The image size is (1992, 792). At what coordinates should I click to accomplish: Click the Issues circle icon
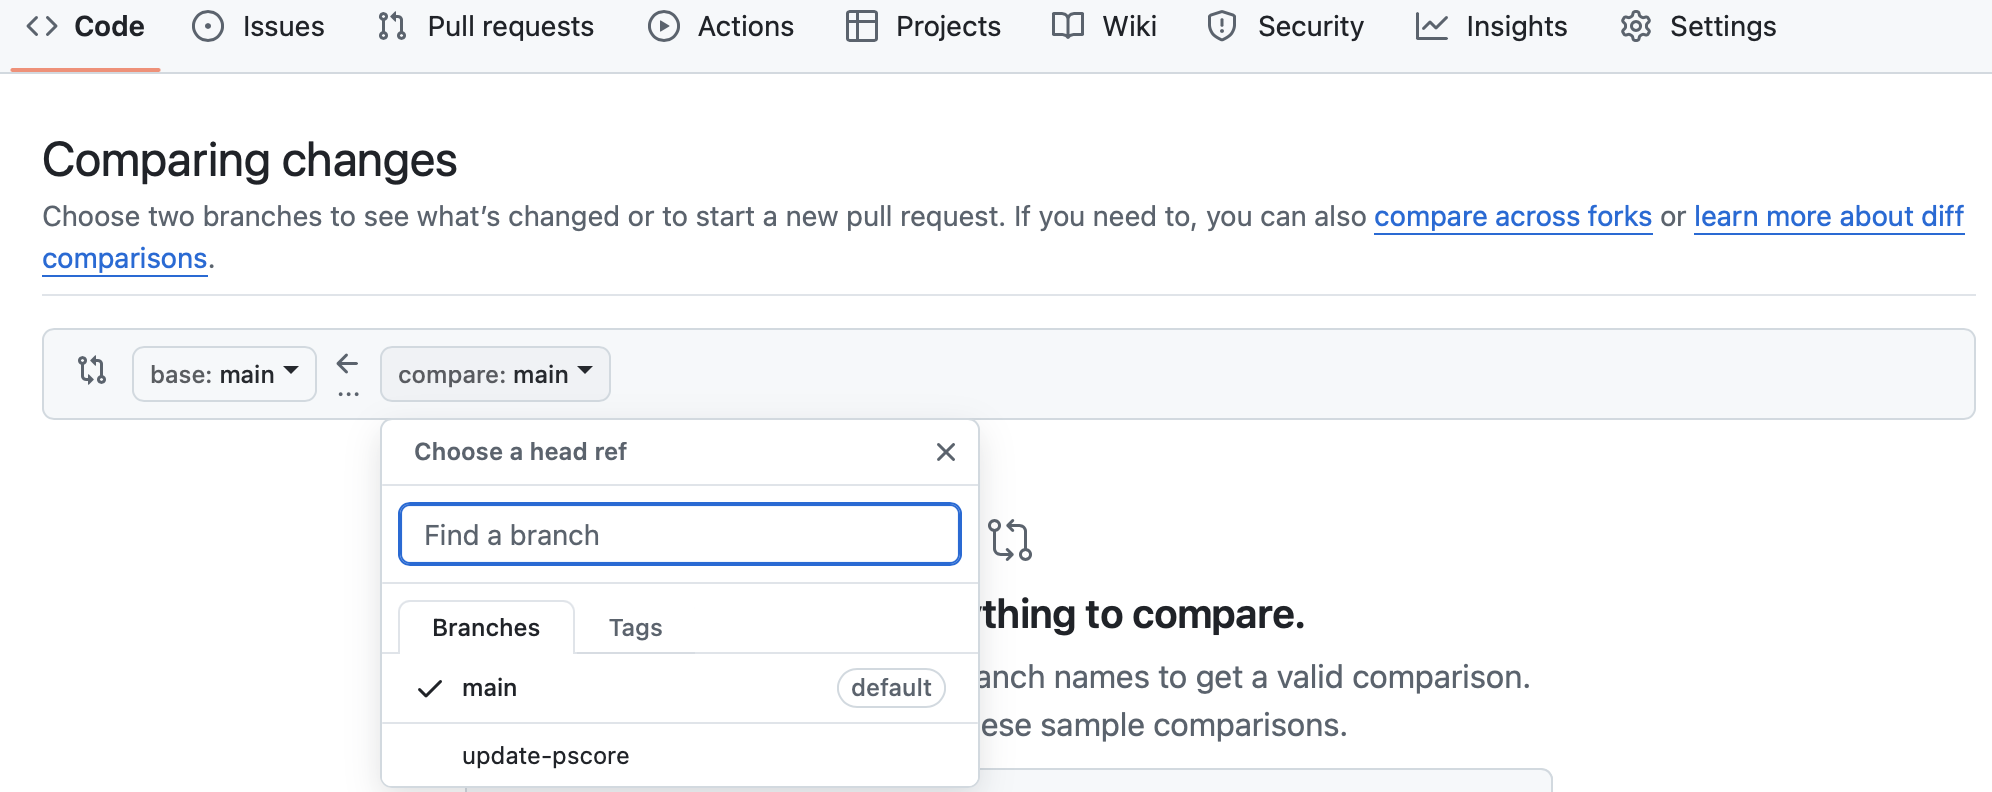pos(208,26)
